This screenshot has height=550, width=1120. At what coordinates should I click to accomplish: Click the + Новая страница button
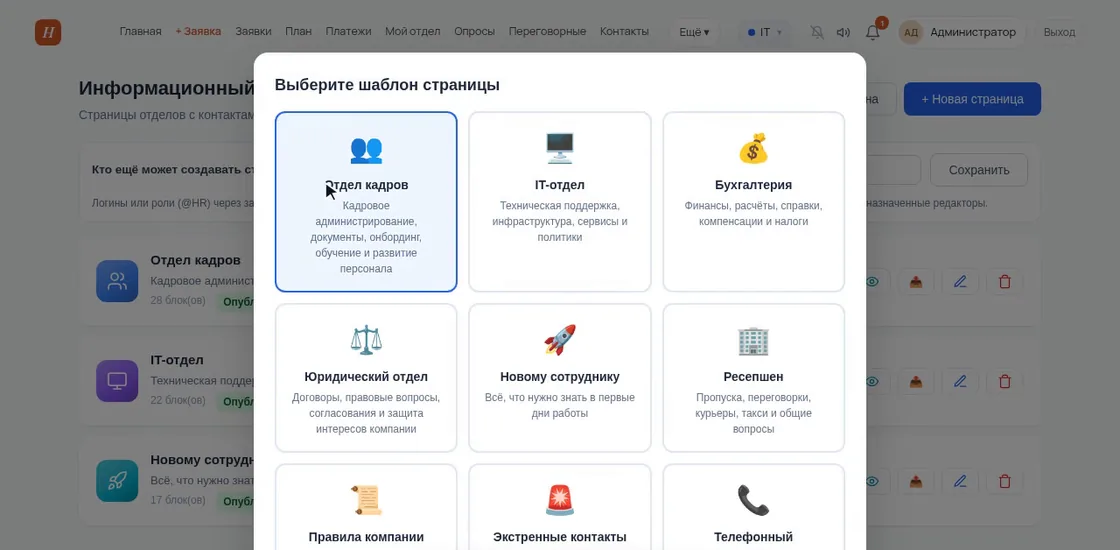pos(972,99)
